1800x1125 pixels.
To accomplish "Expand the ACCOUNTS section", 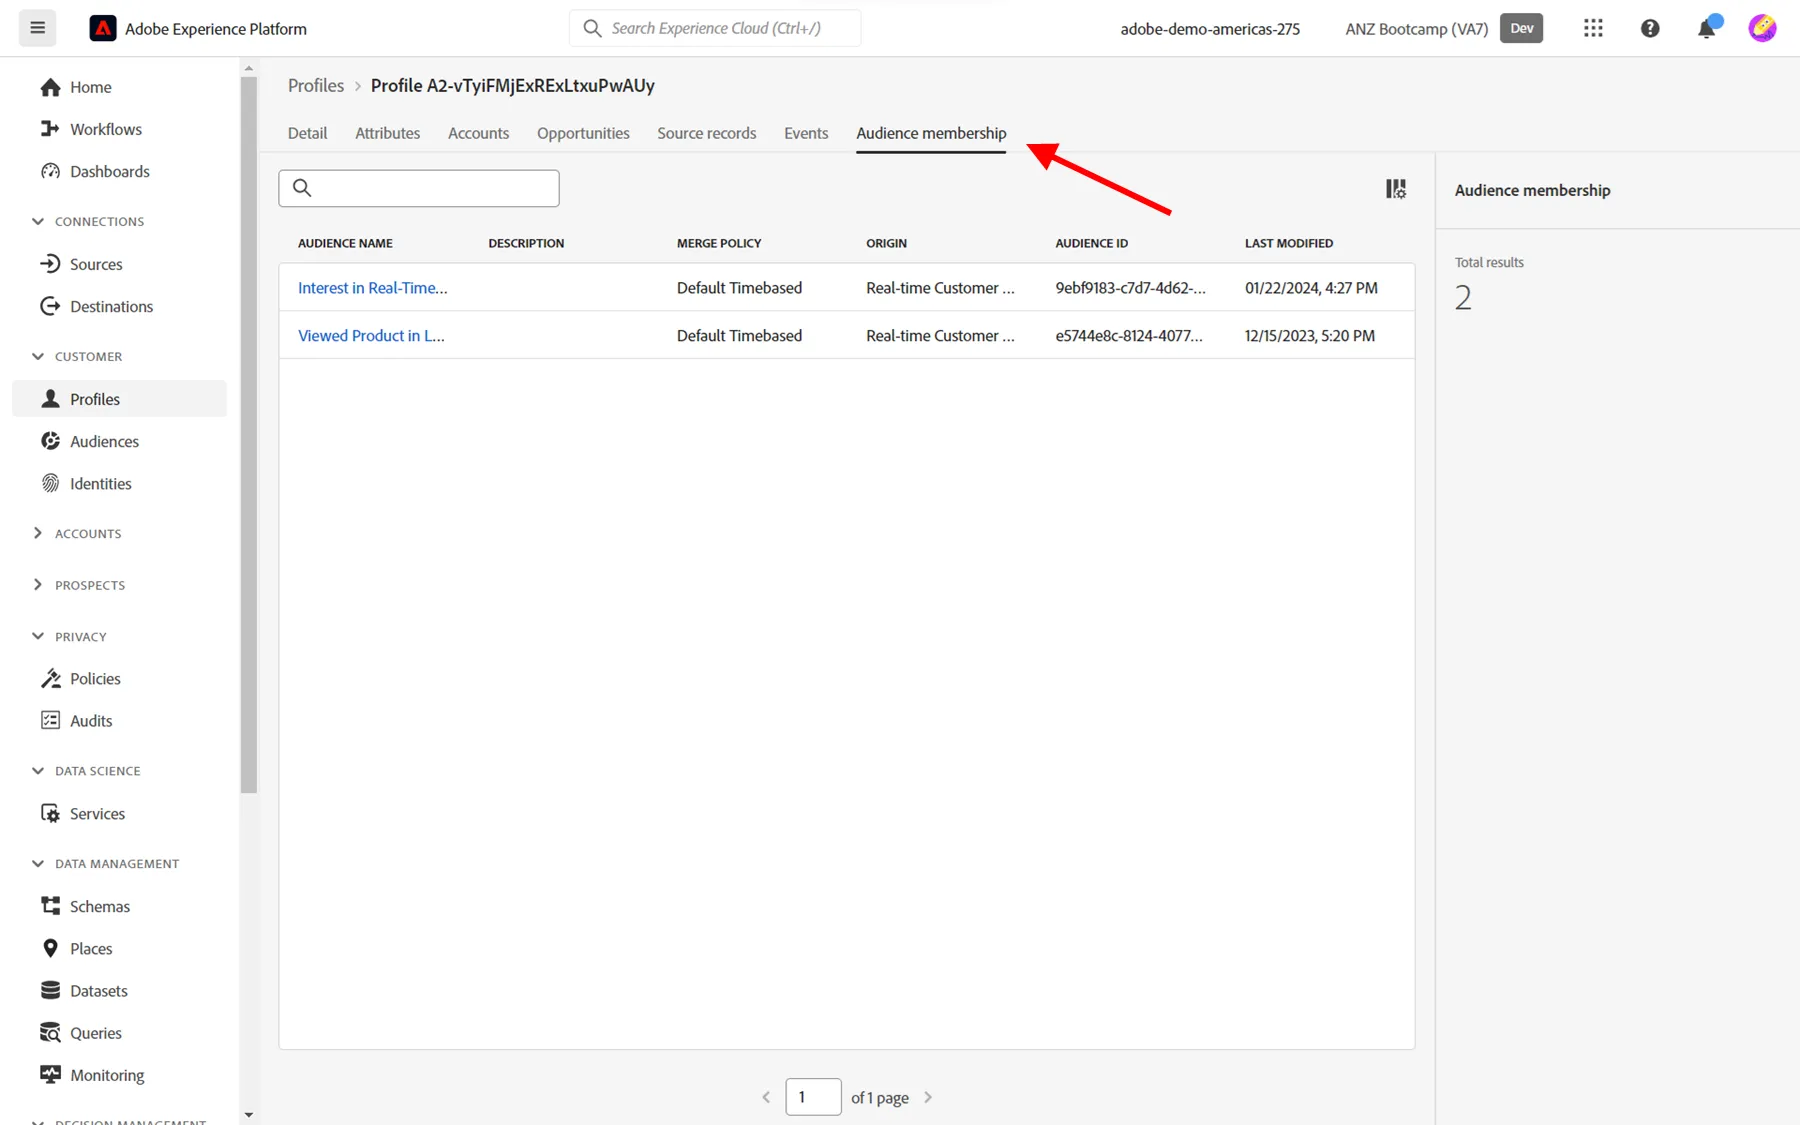I will click(76, 533).
